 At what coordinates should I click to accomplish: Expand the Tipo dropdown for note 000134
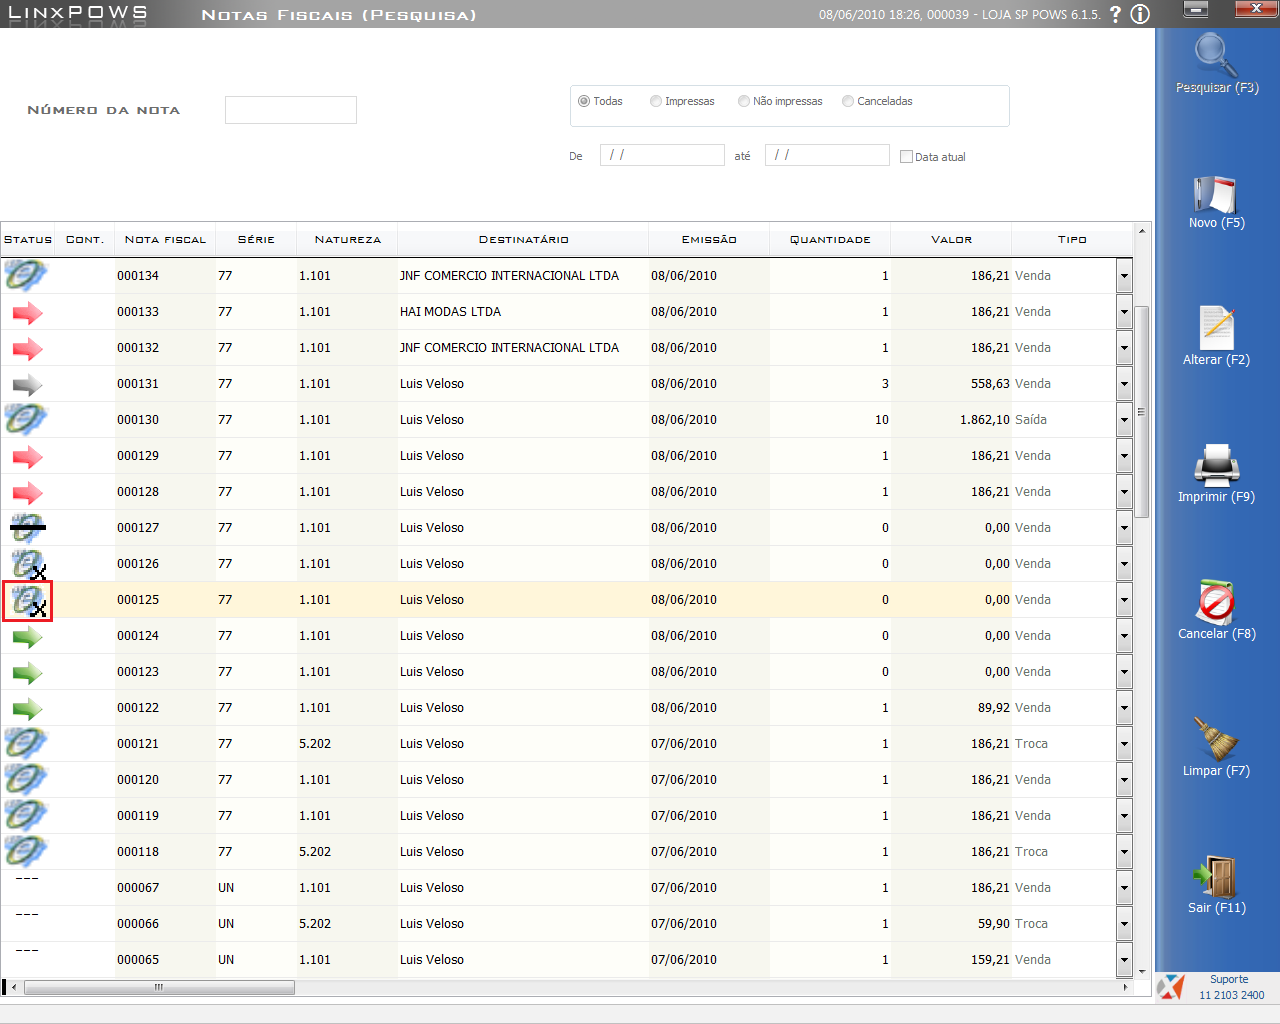pyautogui.click(x=1124, y=276)
